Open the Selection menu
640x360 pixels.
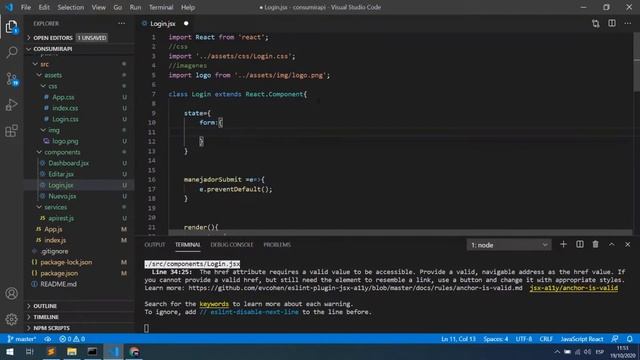(x=71, y=7)
